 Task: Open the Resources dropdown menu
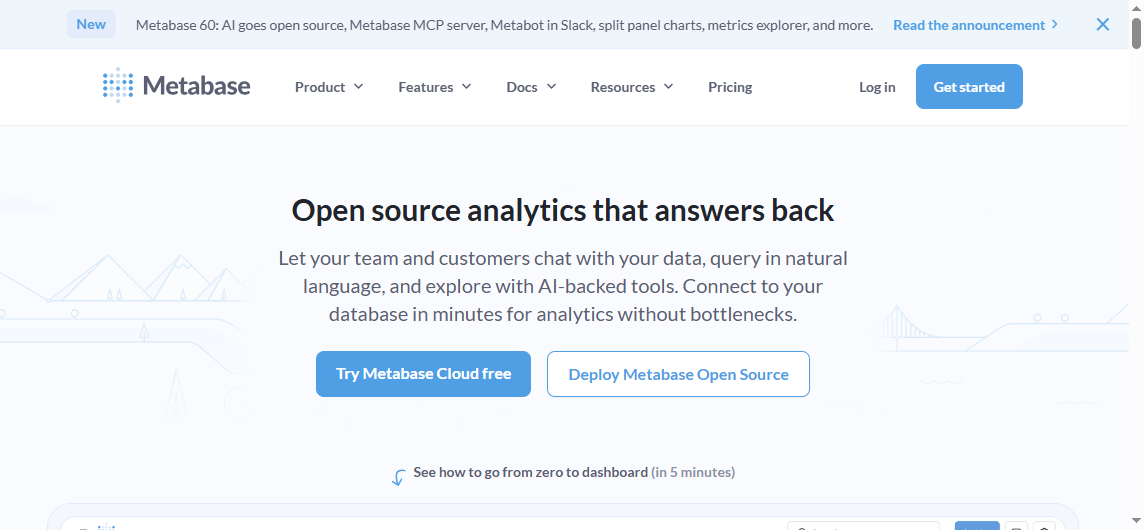(632, 87)
